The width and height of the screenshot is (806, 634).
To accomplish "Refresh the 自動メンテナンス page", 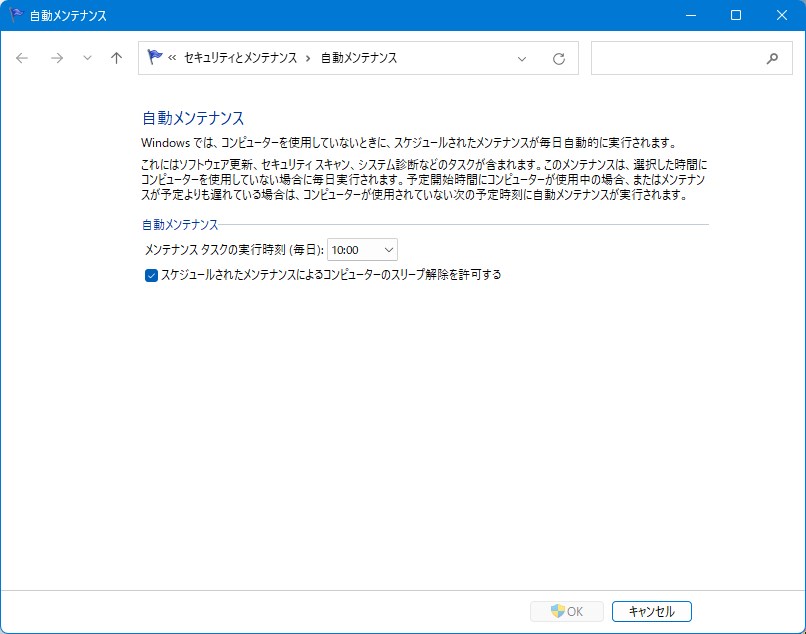I will [x=559, y=58].
